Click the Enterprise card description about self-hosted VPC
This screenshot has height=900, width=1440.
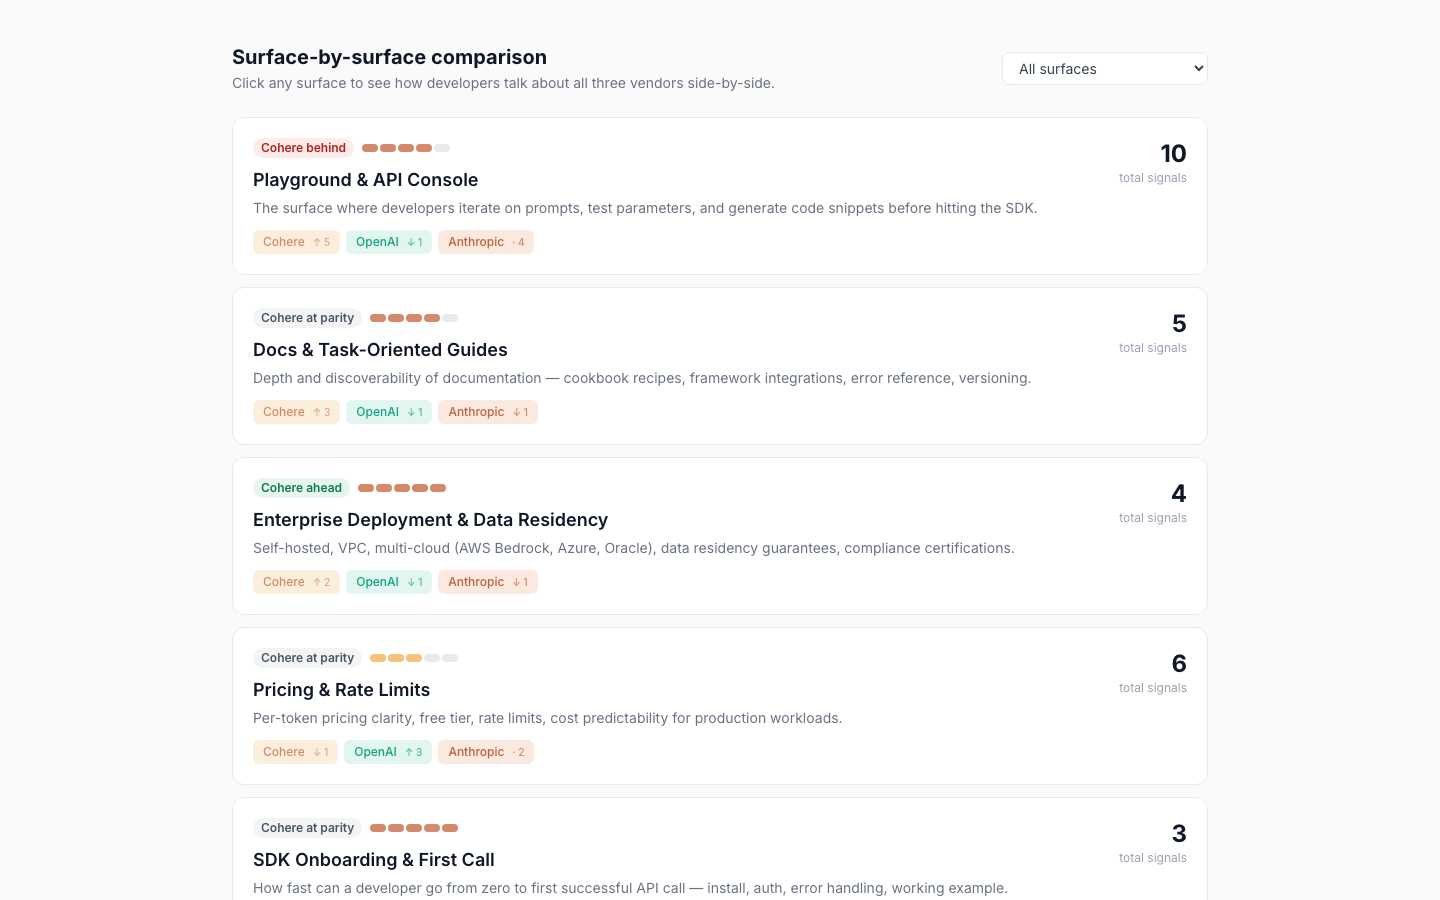pyautogui.click(x=634, y=548)
